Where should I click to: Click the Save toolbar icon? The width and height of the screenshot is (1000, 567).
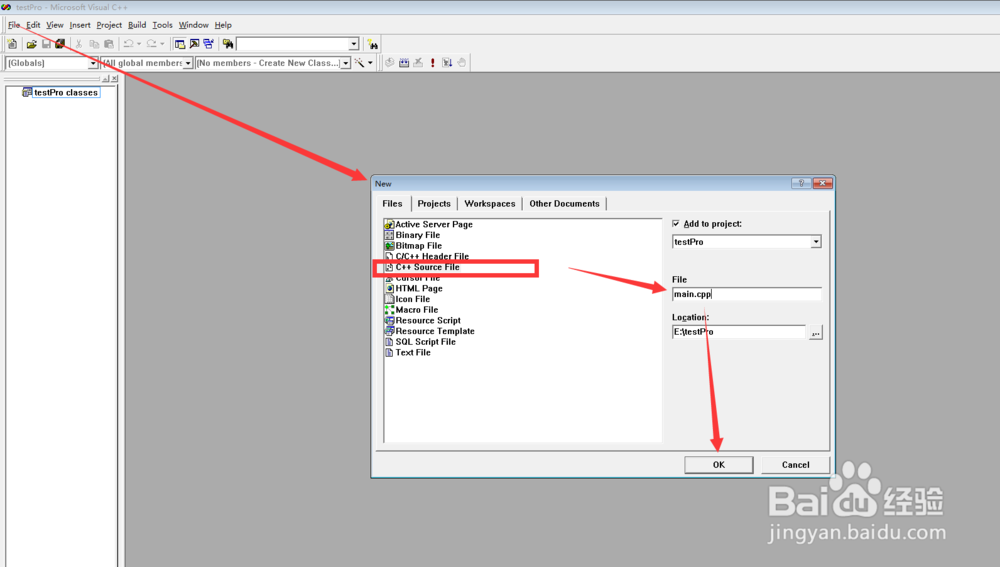pyautogui.click(x=46, y=44)
